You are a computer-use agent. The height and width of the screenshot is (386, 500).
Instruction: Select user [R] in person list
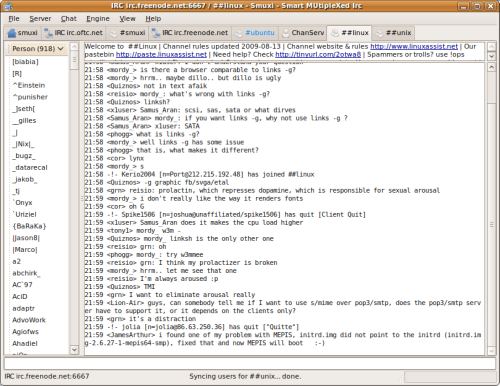(17, 73)
